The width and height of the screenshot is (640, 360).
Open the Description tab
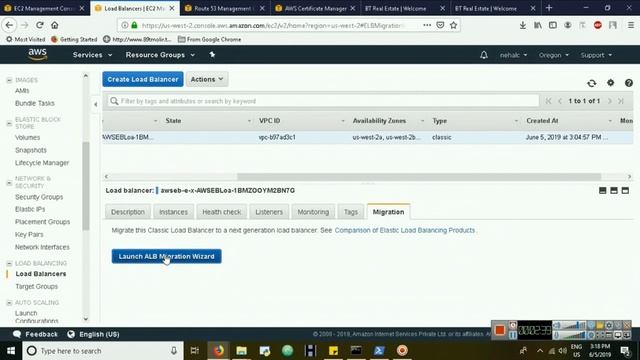tap(128, 212)
